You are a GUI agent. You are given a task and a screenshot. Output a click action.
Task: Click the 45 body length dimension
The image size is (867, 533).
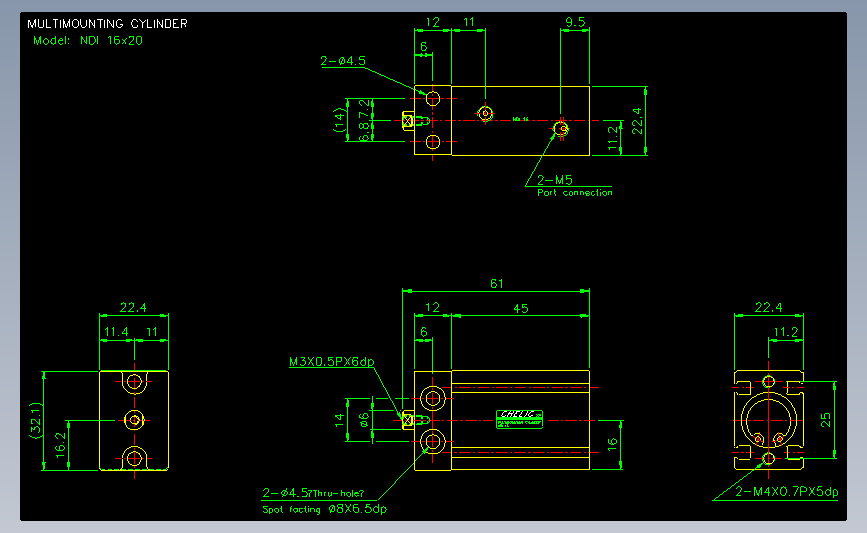click(x=521, y=309)
